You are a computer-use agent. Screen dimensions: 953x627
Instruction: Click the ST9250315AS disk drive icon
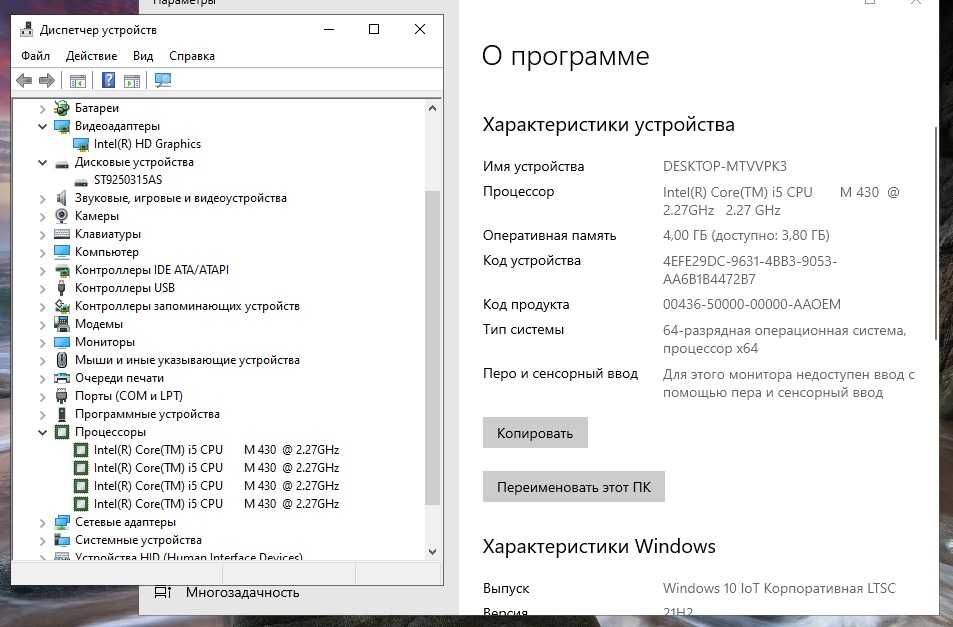point(81,181)
